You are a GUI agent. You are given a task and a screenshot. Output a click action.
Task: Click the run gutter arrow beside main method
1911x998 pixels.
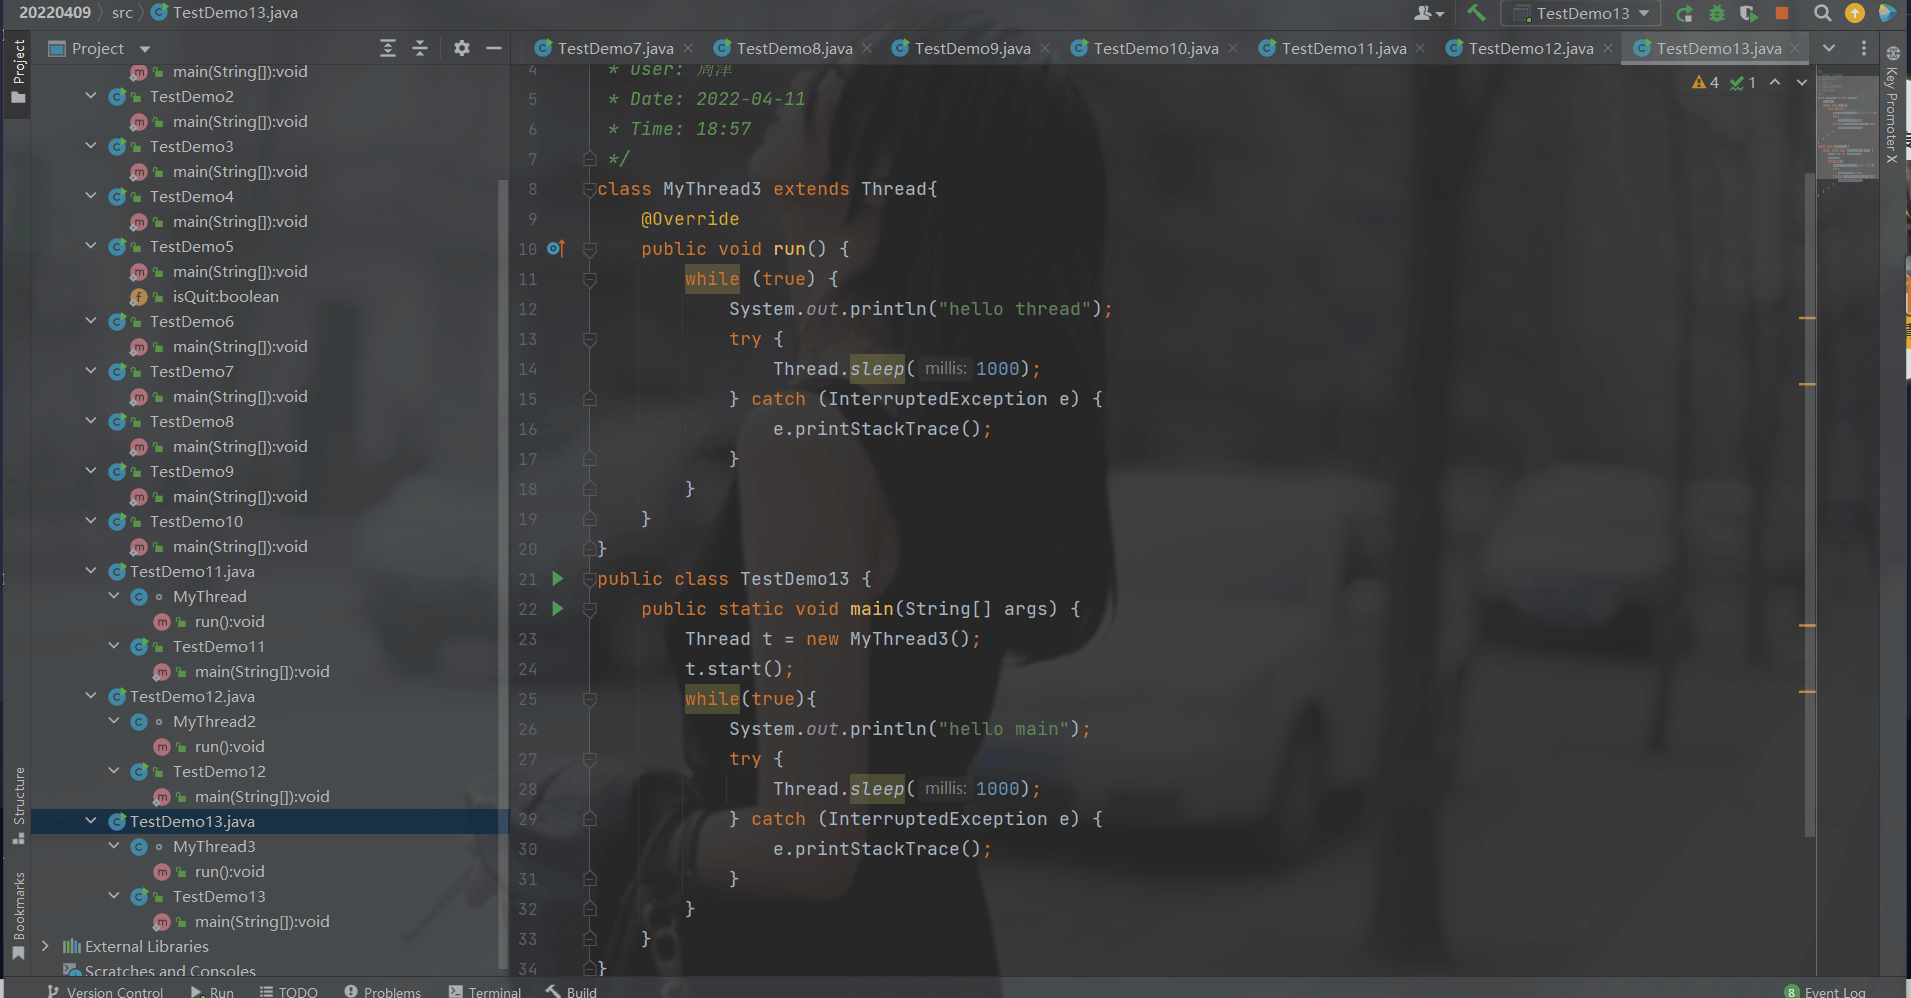point(558,609)
